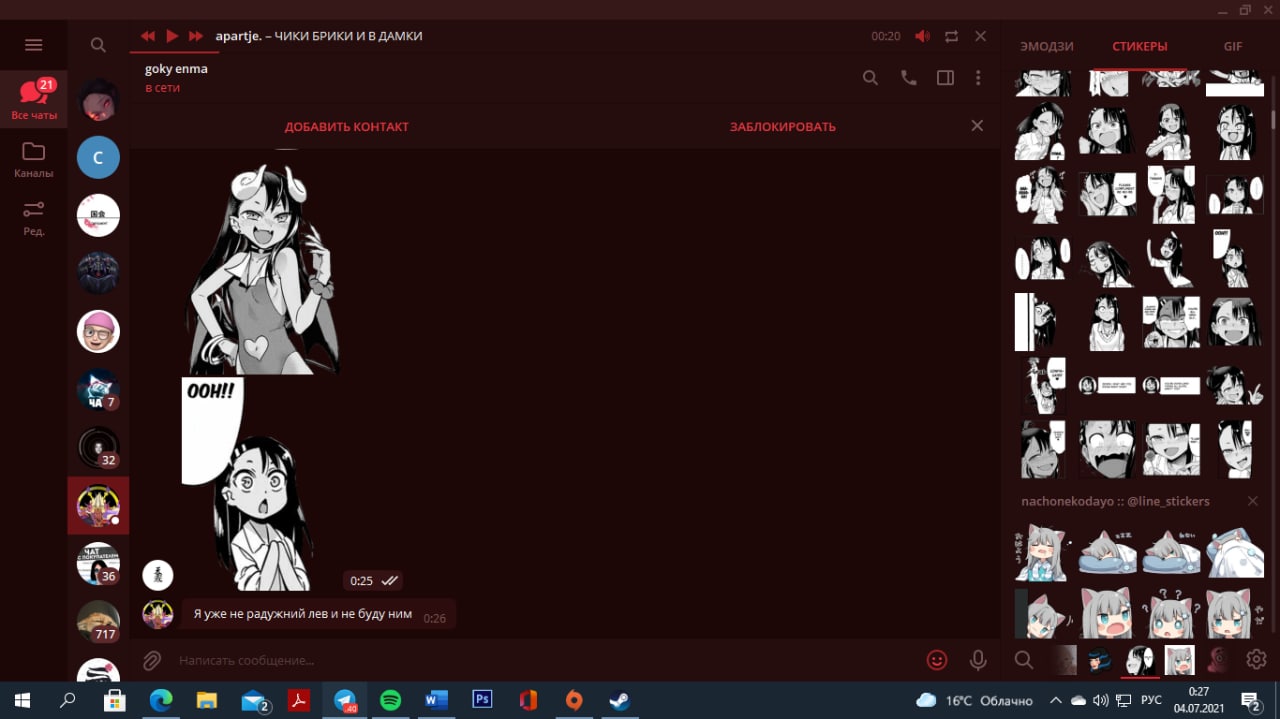Open chat with 36 unread badge
The height and width of the screenshot is (719, 1280).
98,564
